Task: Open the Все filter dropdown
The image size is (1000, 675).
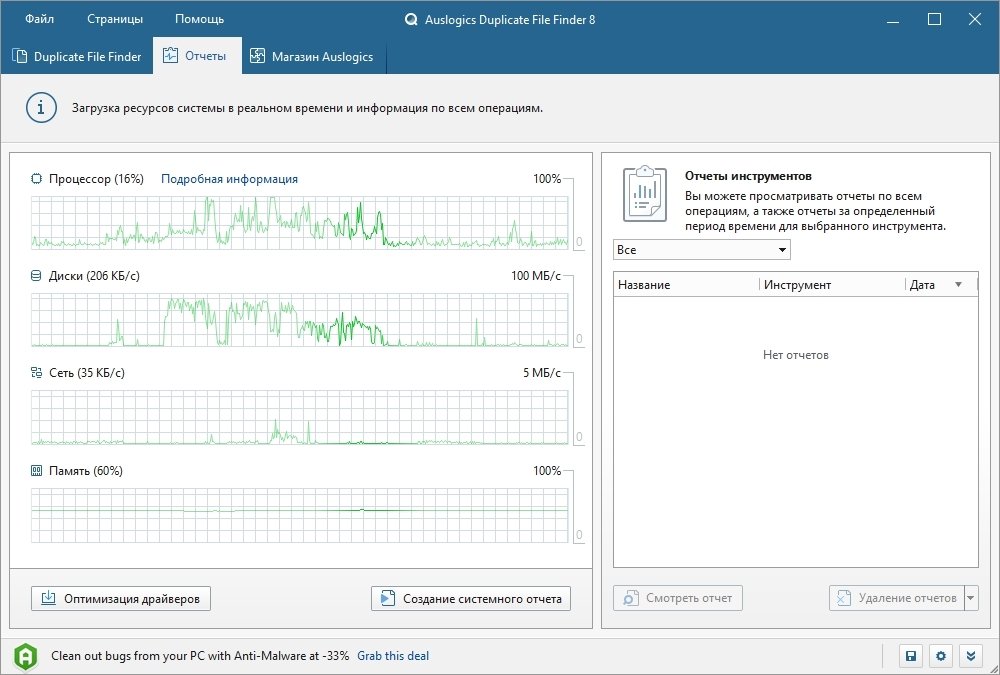Action: tap(701, 250)
